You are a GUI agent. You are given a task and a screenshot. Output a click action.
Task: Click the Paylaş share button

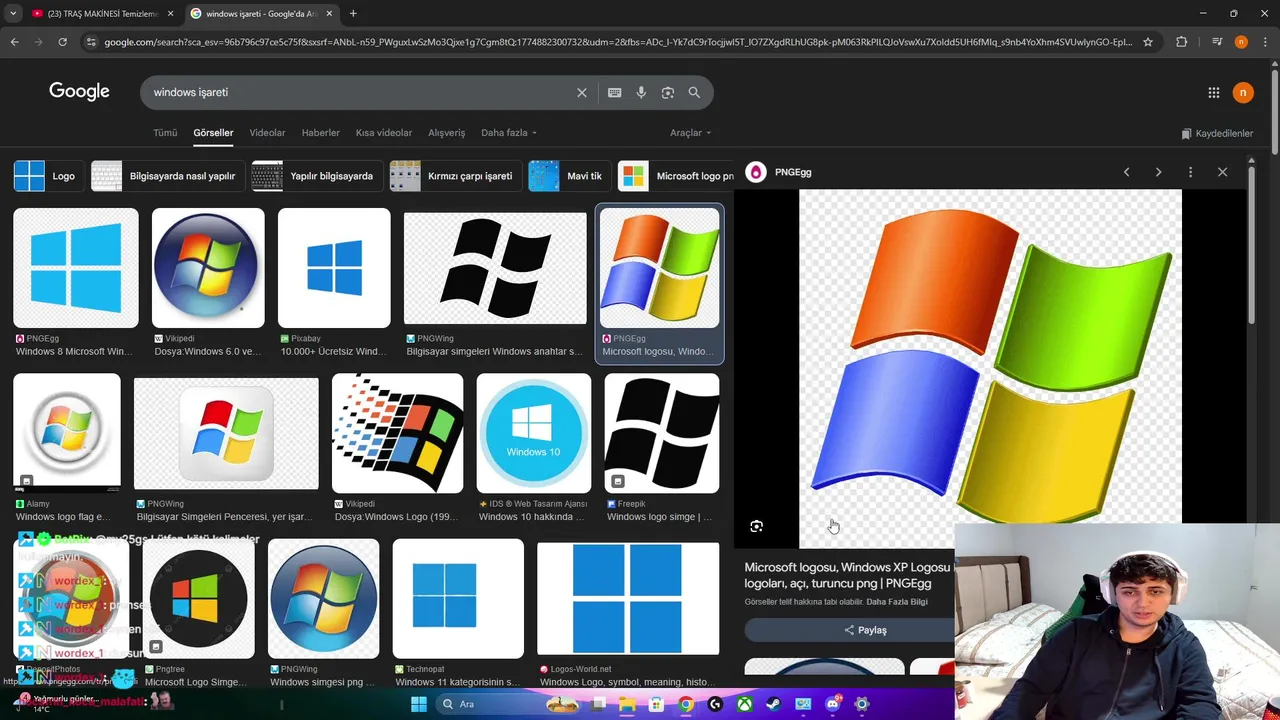point(866,630)
